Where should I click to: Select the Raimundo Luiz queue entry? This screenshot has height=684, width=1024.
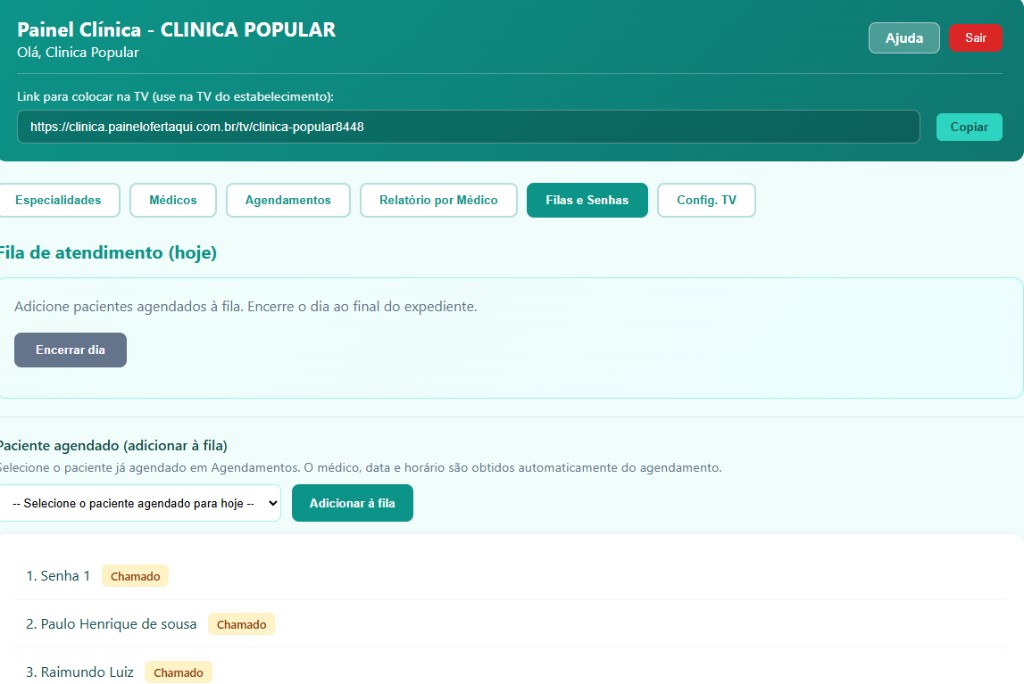pyautogui.click(x=80, y=672)
